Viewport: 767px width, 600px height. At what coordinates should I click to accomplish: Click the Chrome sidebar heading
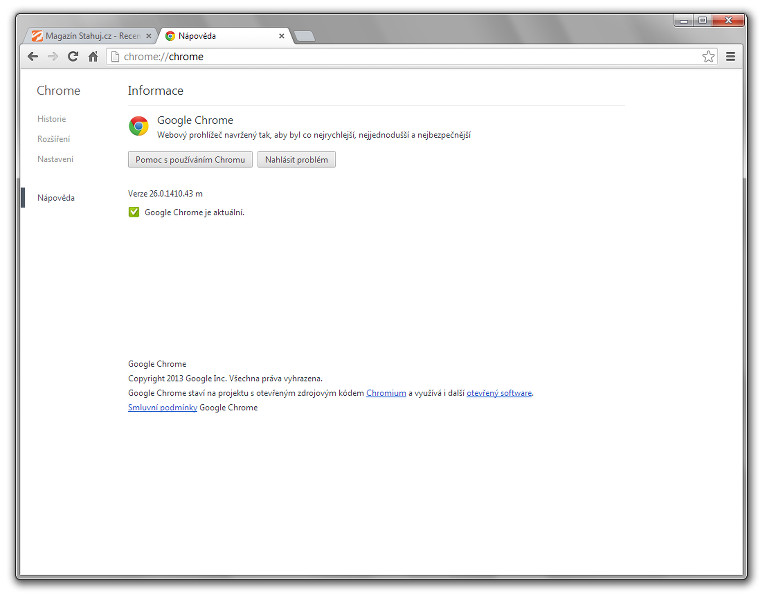[58, 90]
